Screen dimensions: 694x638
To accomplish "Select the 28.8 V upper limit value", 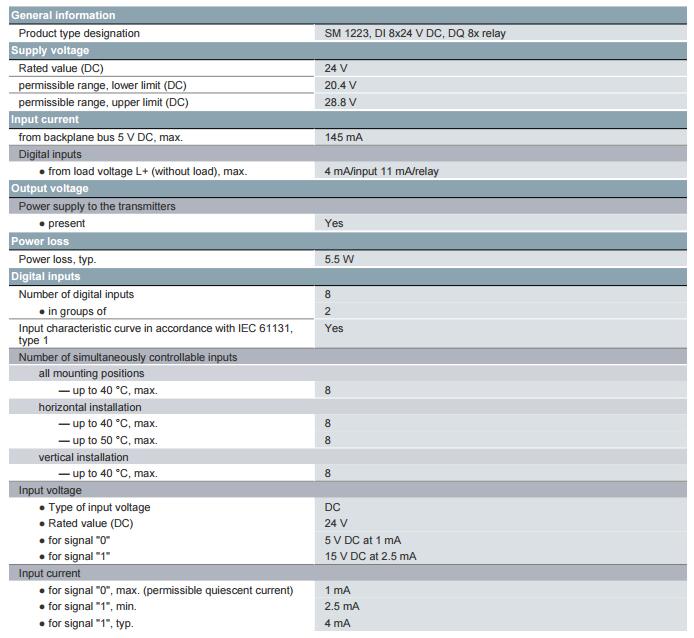I will point(340,102).
